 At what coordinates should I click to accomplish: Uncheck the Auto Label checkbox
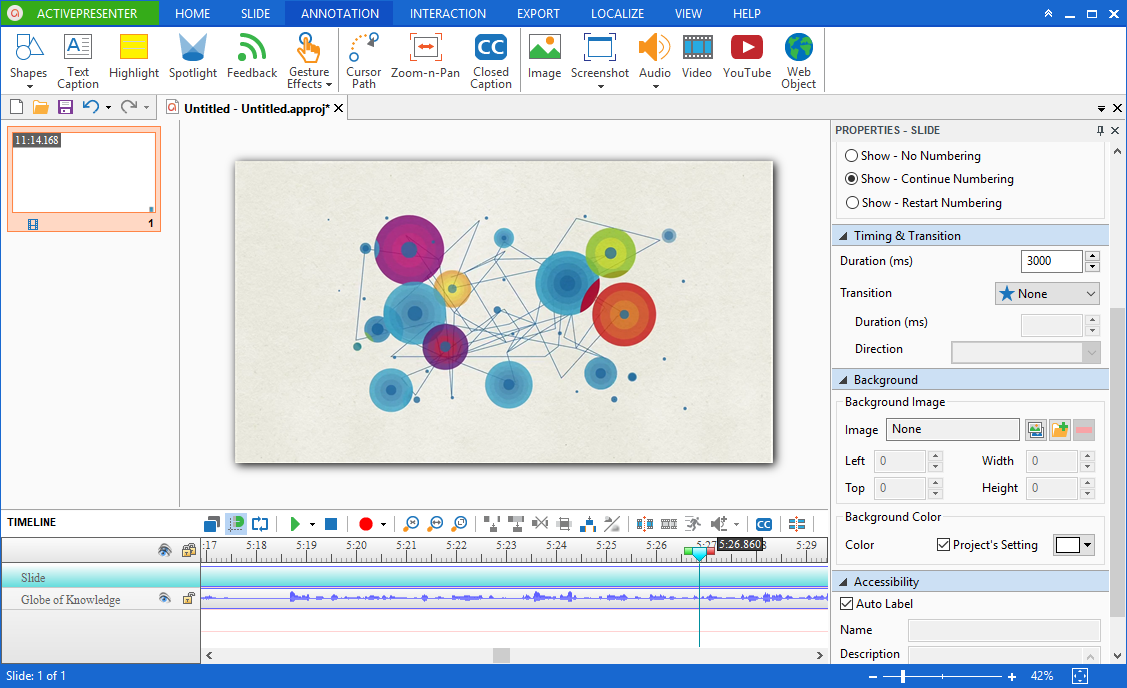coord(847,604)
